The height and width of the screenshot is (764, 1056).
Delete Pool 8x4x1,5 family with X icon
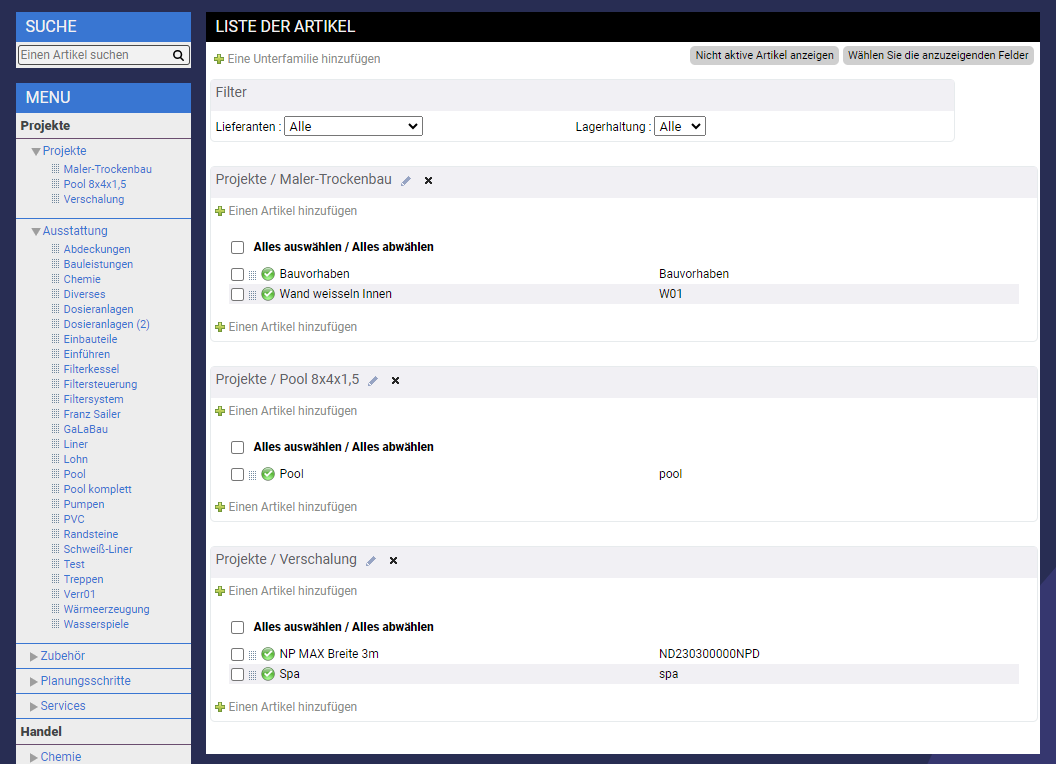tap(395, 381)
